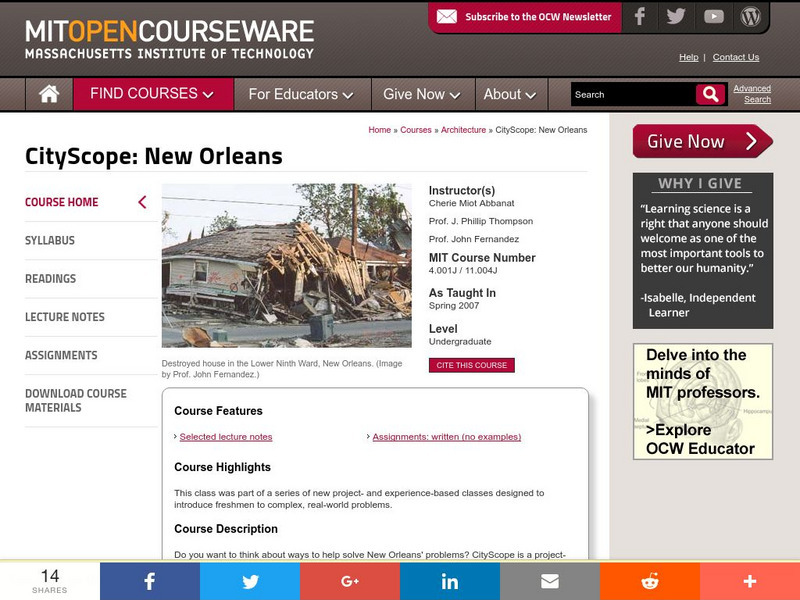Image resolution: width=800 pixels, height=600 pixels.
Task: Open Selected lecture notes link
Action: (x=226, y=437)
